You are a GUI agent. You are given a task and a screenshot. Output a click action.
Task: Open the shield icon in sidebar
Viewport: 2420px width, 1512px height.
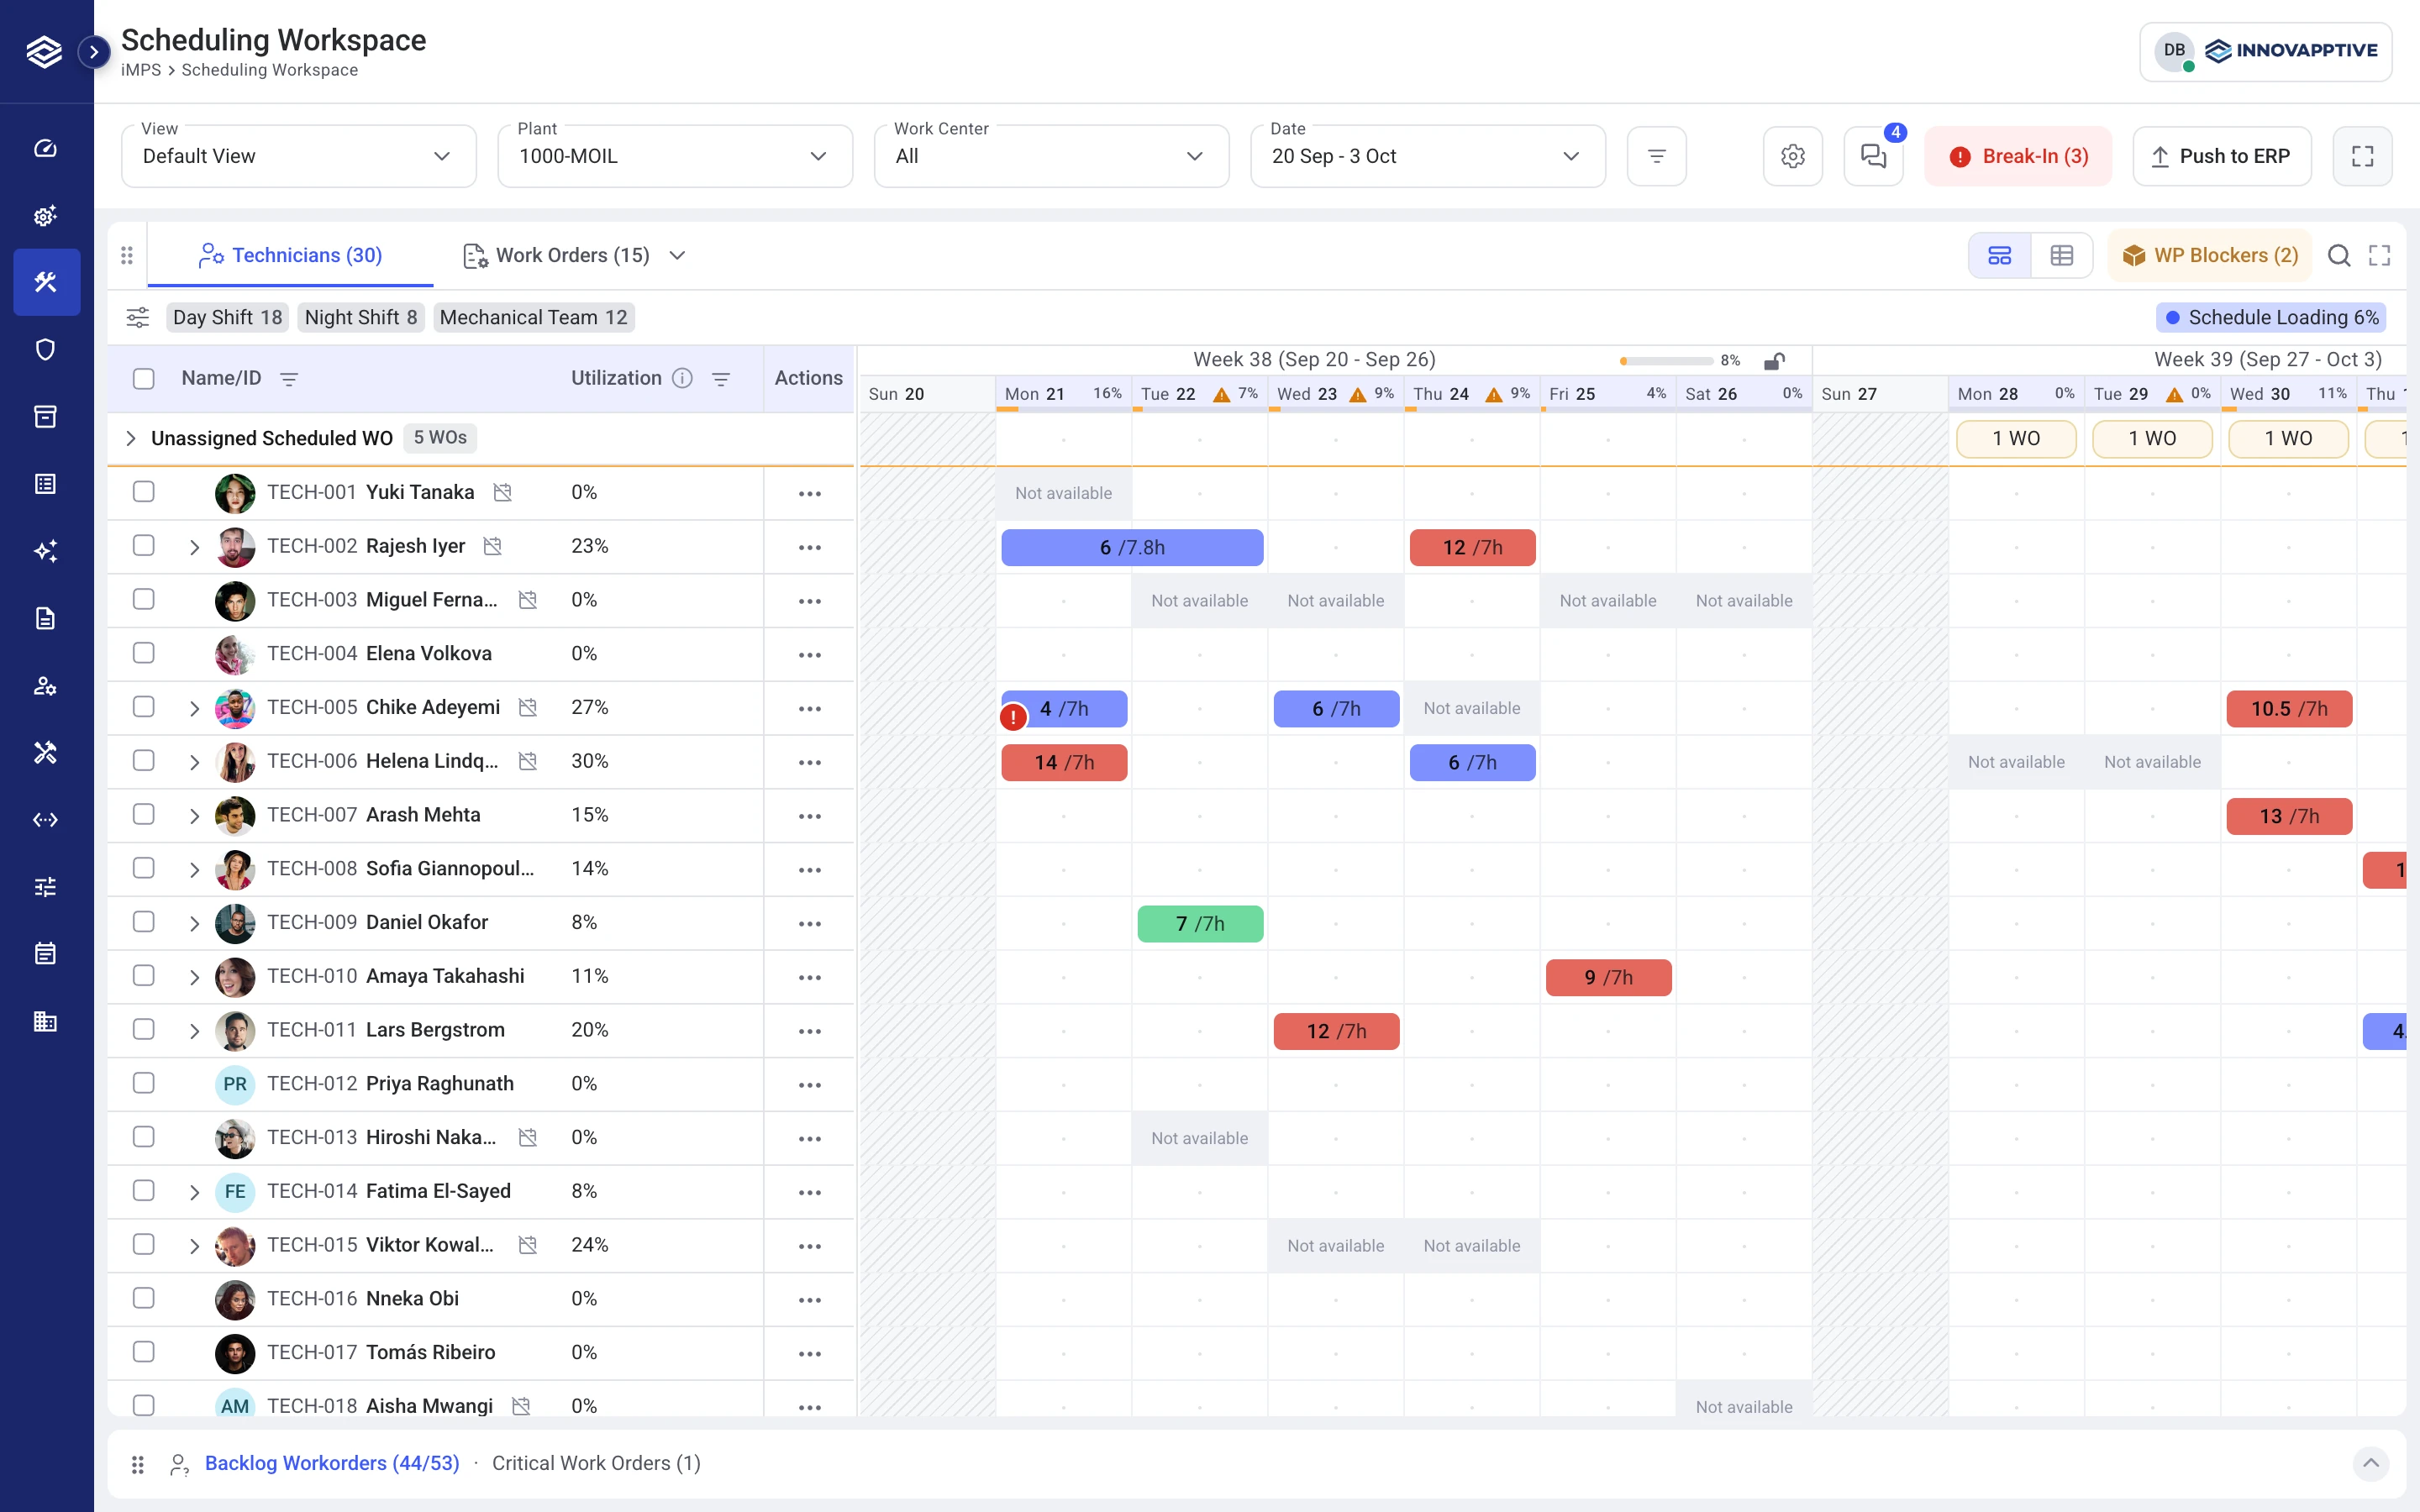[45, 349]
